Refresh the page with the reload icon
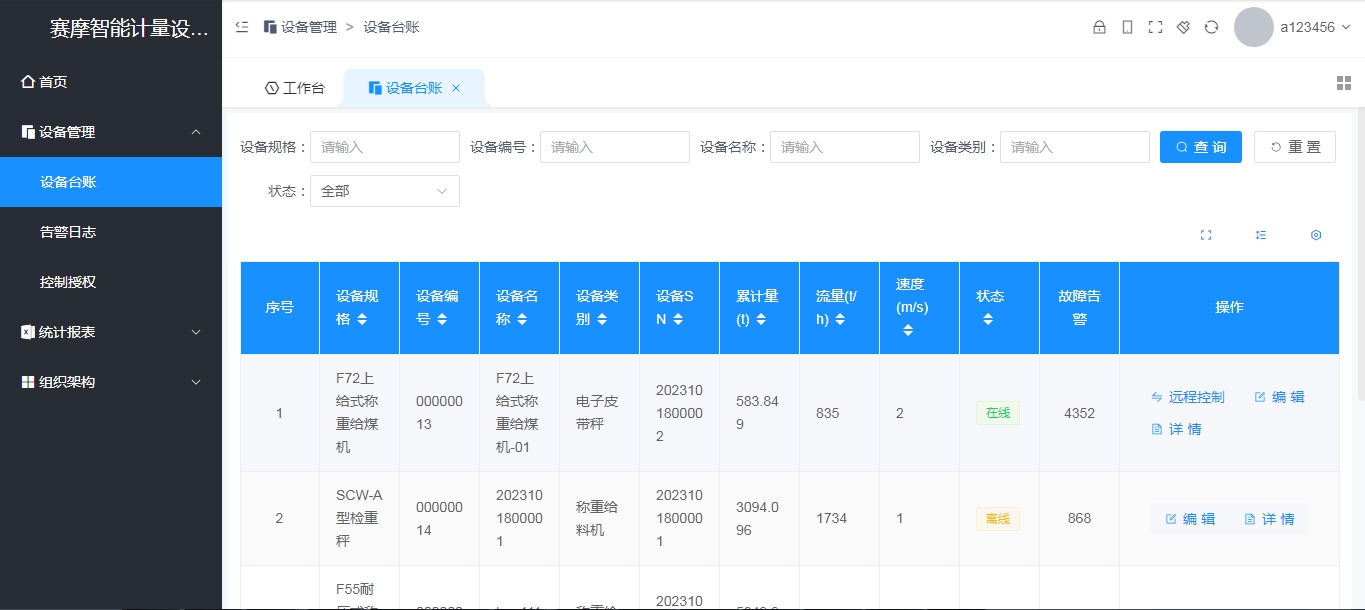The width and height of the screenshot is (1365, 610). (1211, 27)
